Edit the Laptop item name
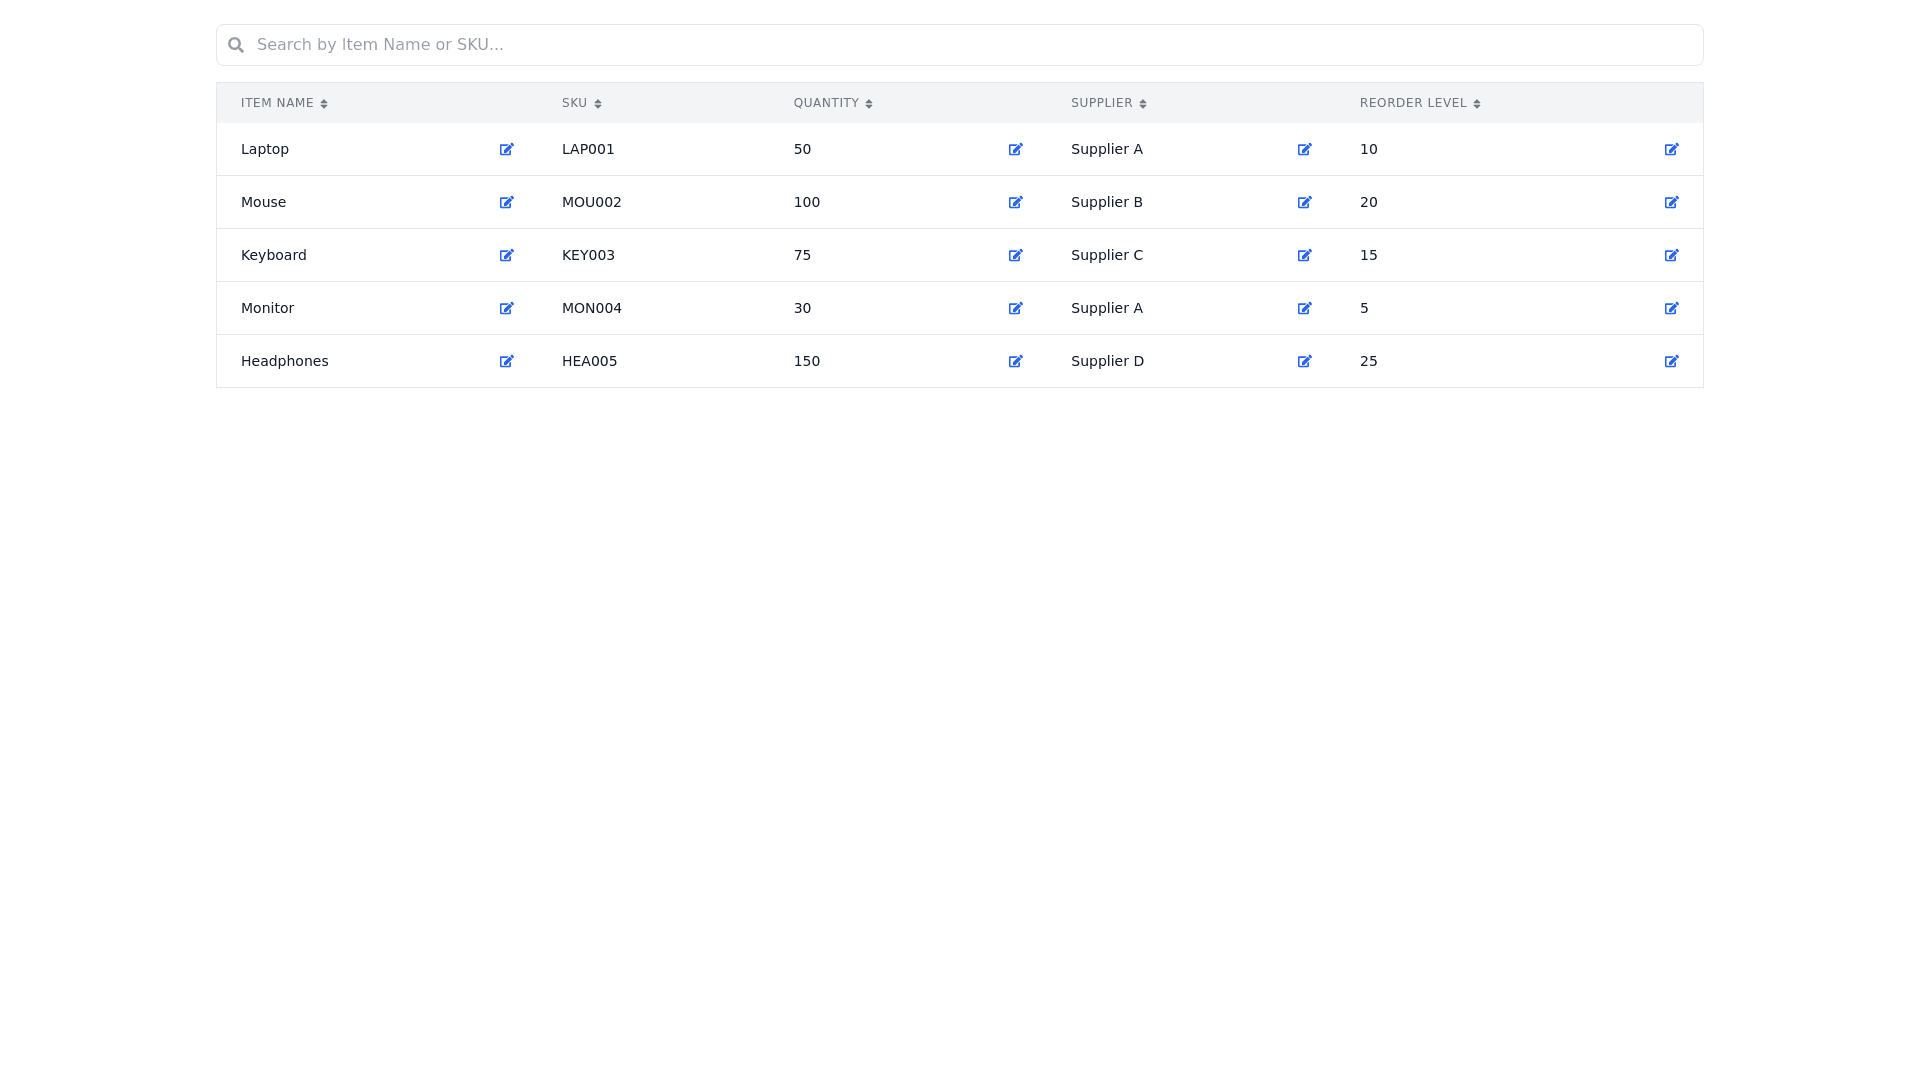 coord(507,149)
